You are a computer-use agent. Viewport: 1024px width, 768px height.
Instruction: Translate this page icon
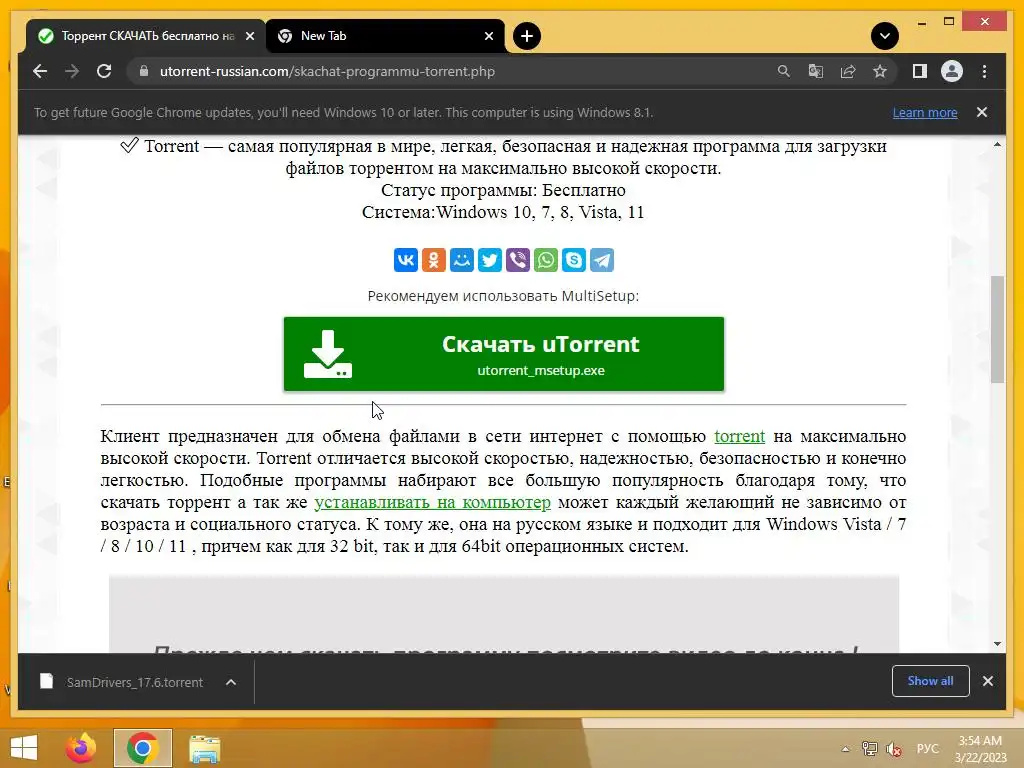coord(816,71)
